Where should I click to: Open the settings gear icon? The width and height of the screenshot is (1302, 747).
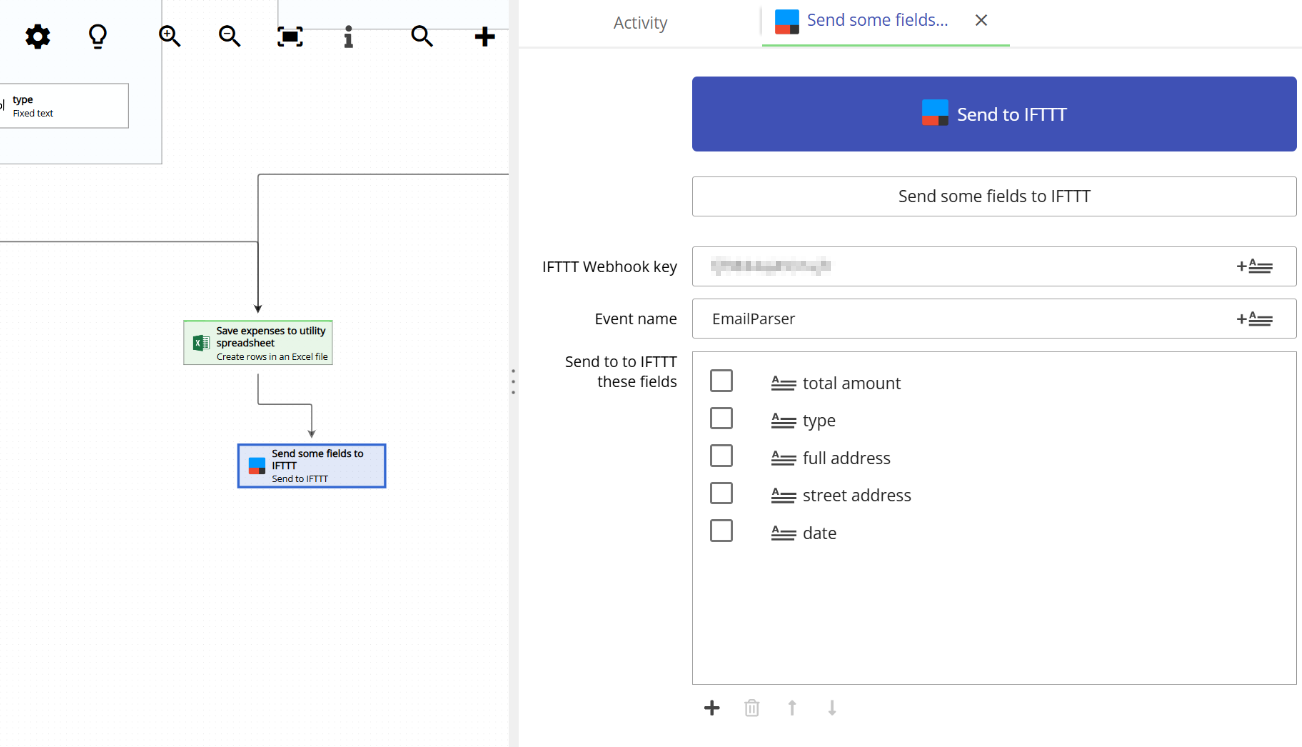(37, 37)
